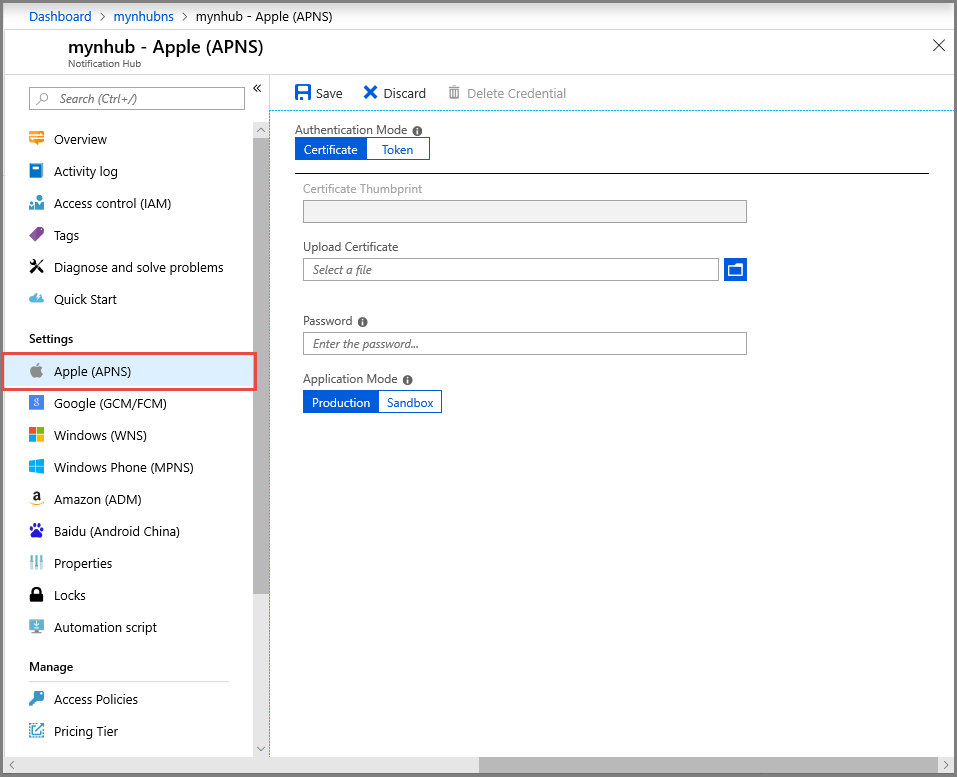The width and height of the screenshot is (957, 777).
Task: Select the Apple (APNS) settings icon
Action: pos(36,371)
